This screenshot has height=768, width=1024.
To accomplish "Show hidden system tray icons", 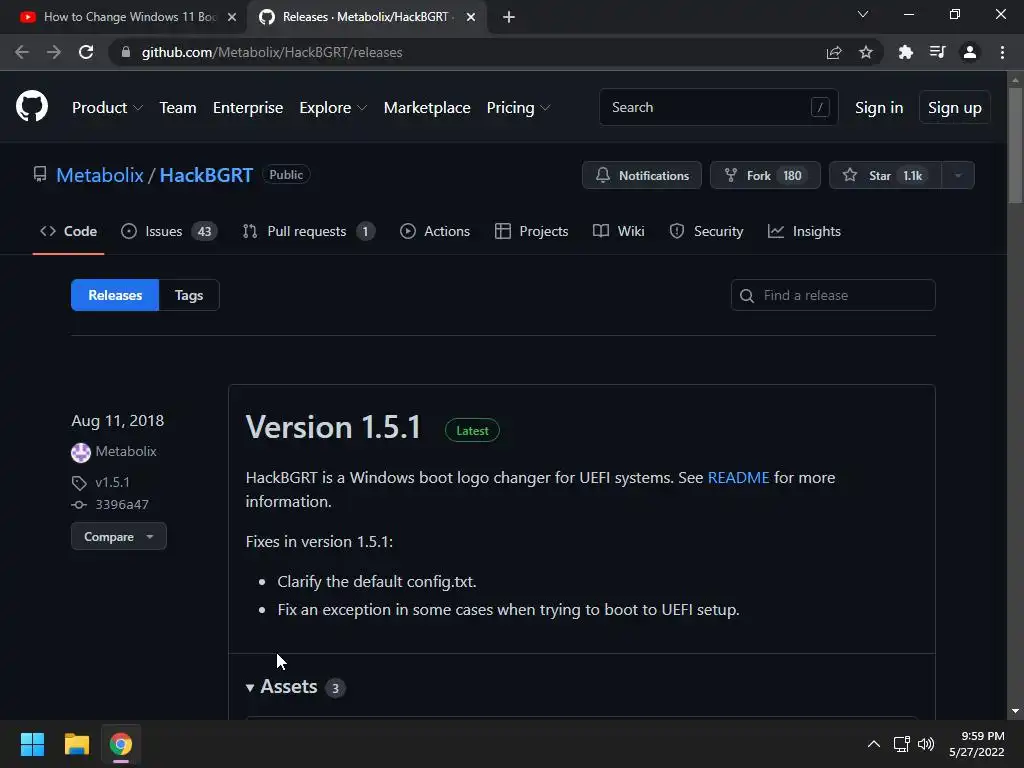I will (x=873, y=744).
